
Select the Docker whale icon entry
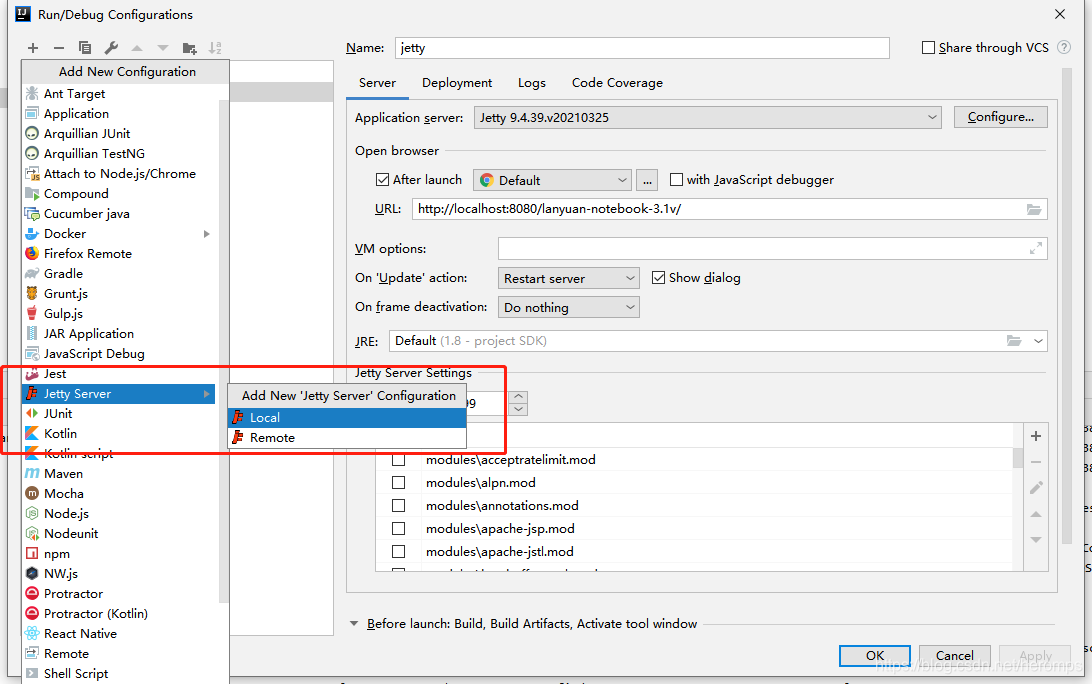(x=32, y=234)
